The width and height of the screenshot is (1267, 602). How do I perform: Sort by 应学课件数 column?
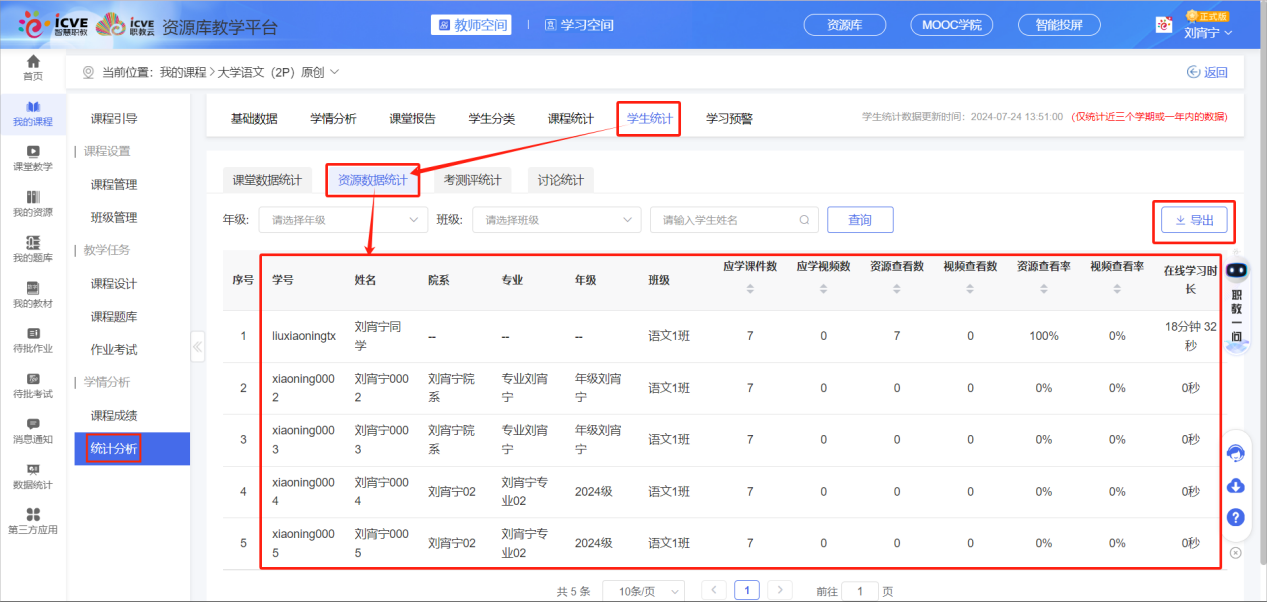750,289
